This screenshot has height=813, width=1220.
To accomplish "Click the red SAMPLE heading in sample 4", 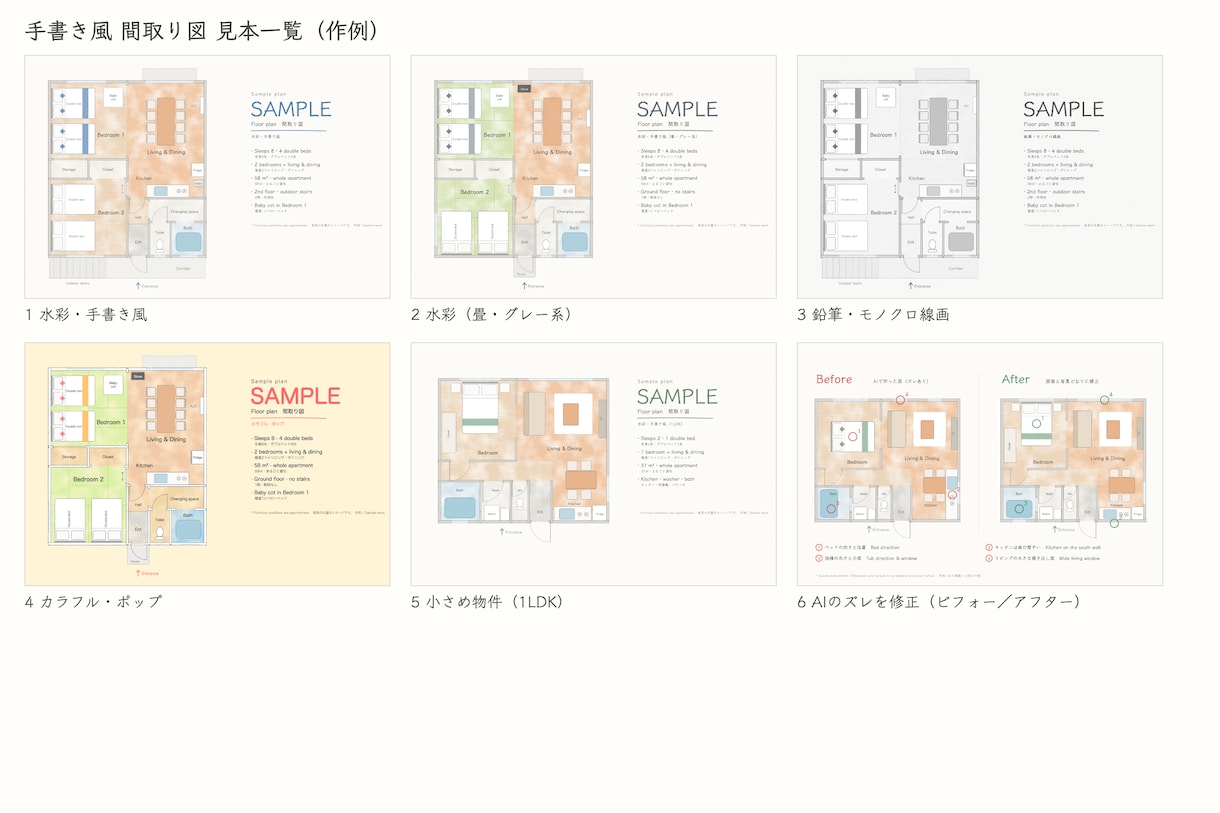I will pos(295,396).
